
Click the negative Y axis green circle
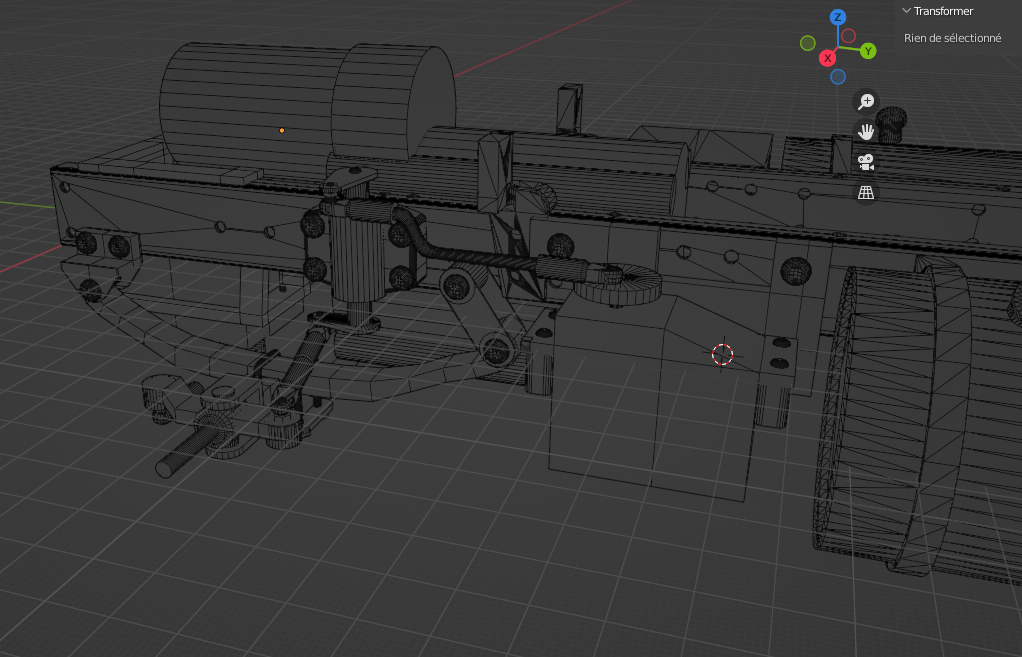point(808,44)
